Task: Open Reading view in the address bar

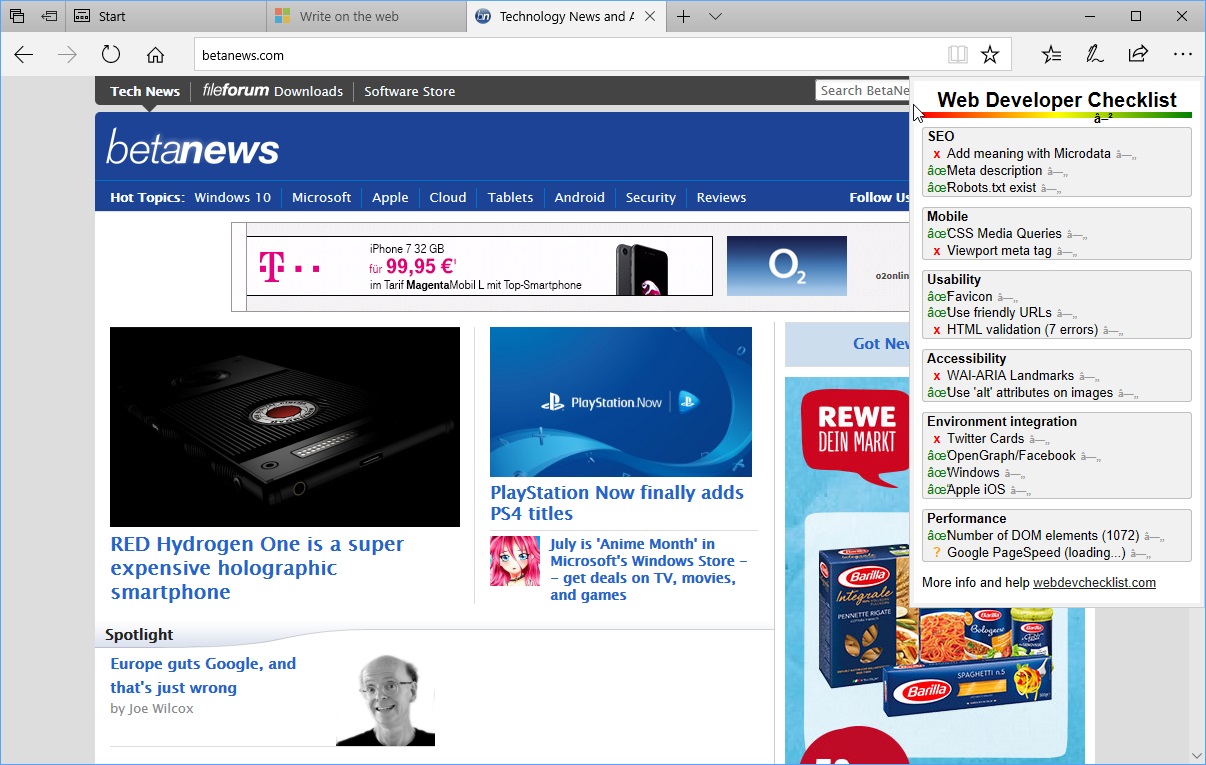Action: point(958,54)
